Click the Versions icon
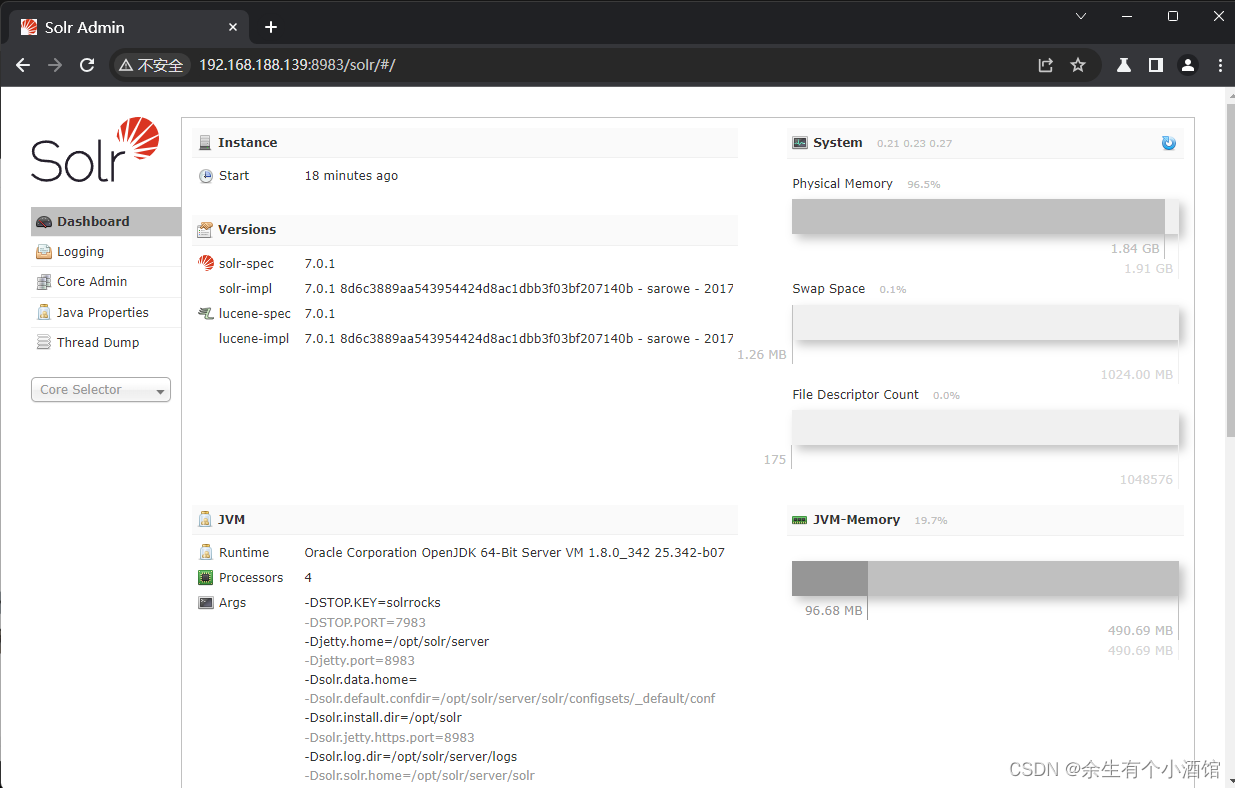This screenshot has width=1235, height=788. tap(205, 230)
